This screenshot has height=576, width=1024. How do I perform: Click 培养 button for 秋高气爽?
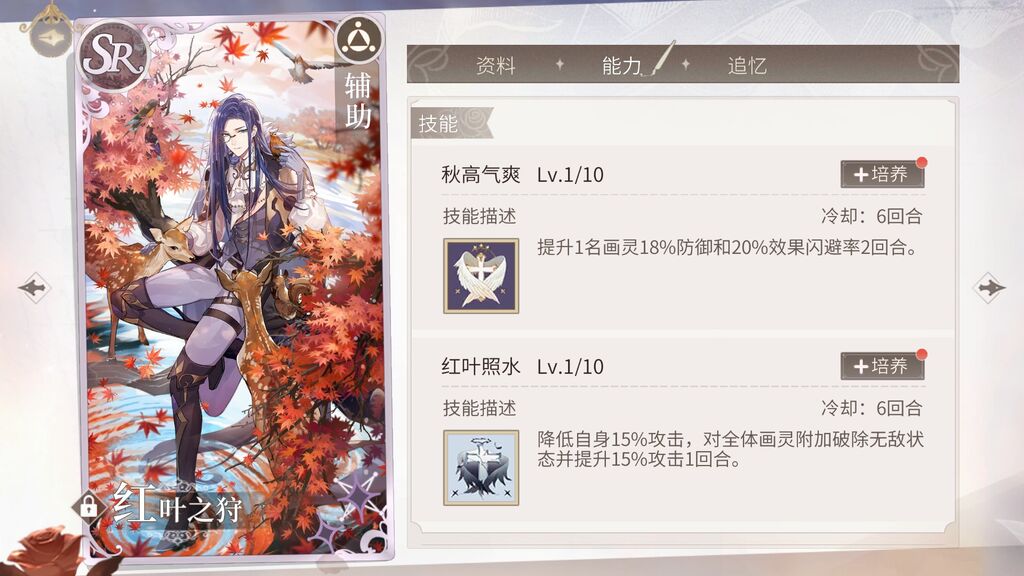(882, 174)
